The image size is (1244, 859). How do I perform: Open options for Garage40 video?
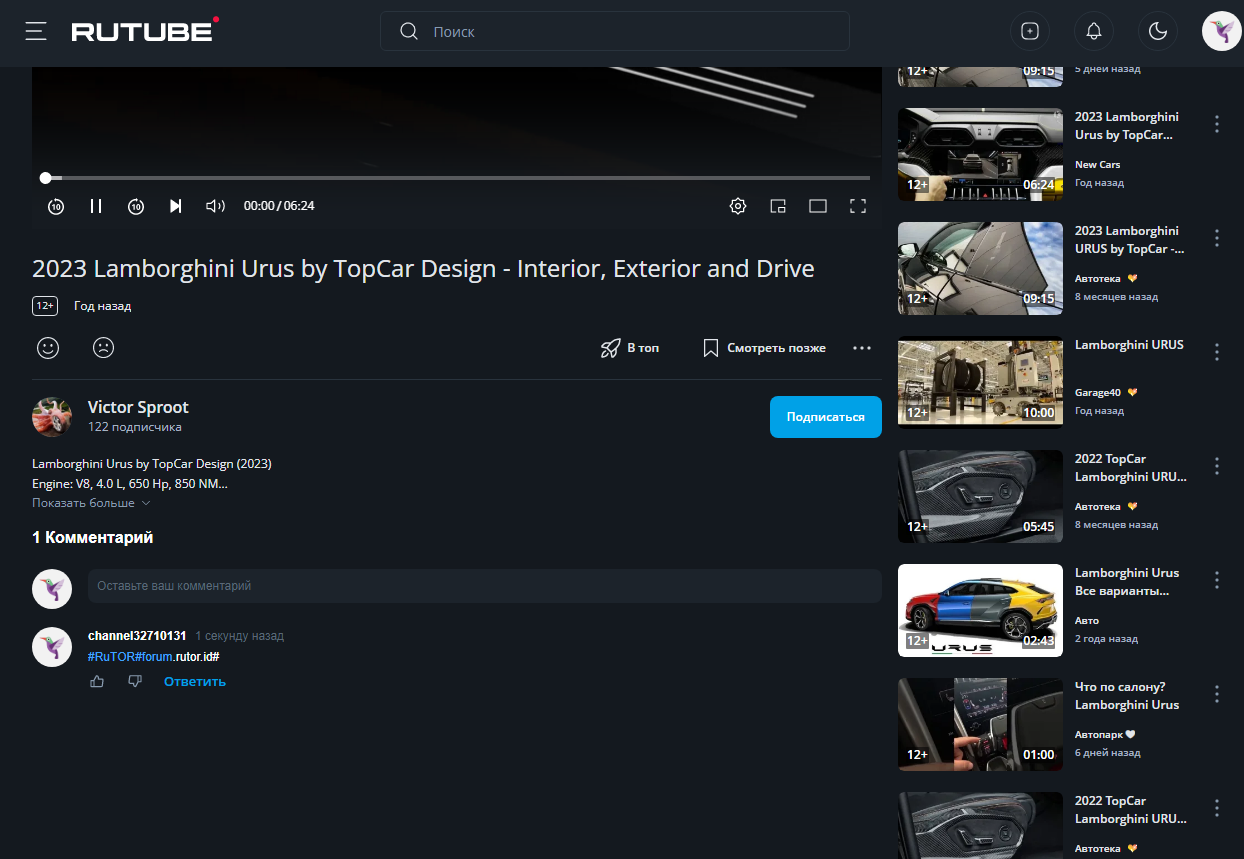tap(1217, 352)
